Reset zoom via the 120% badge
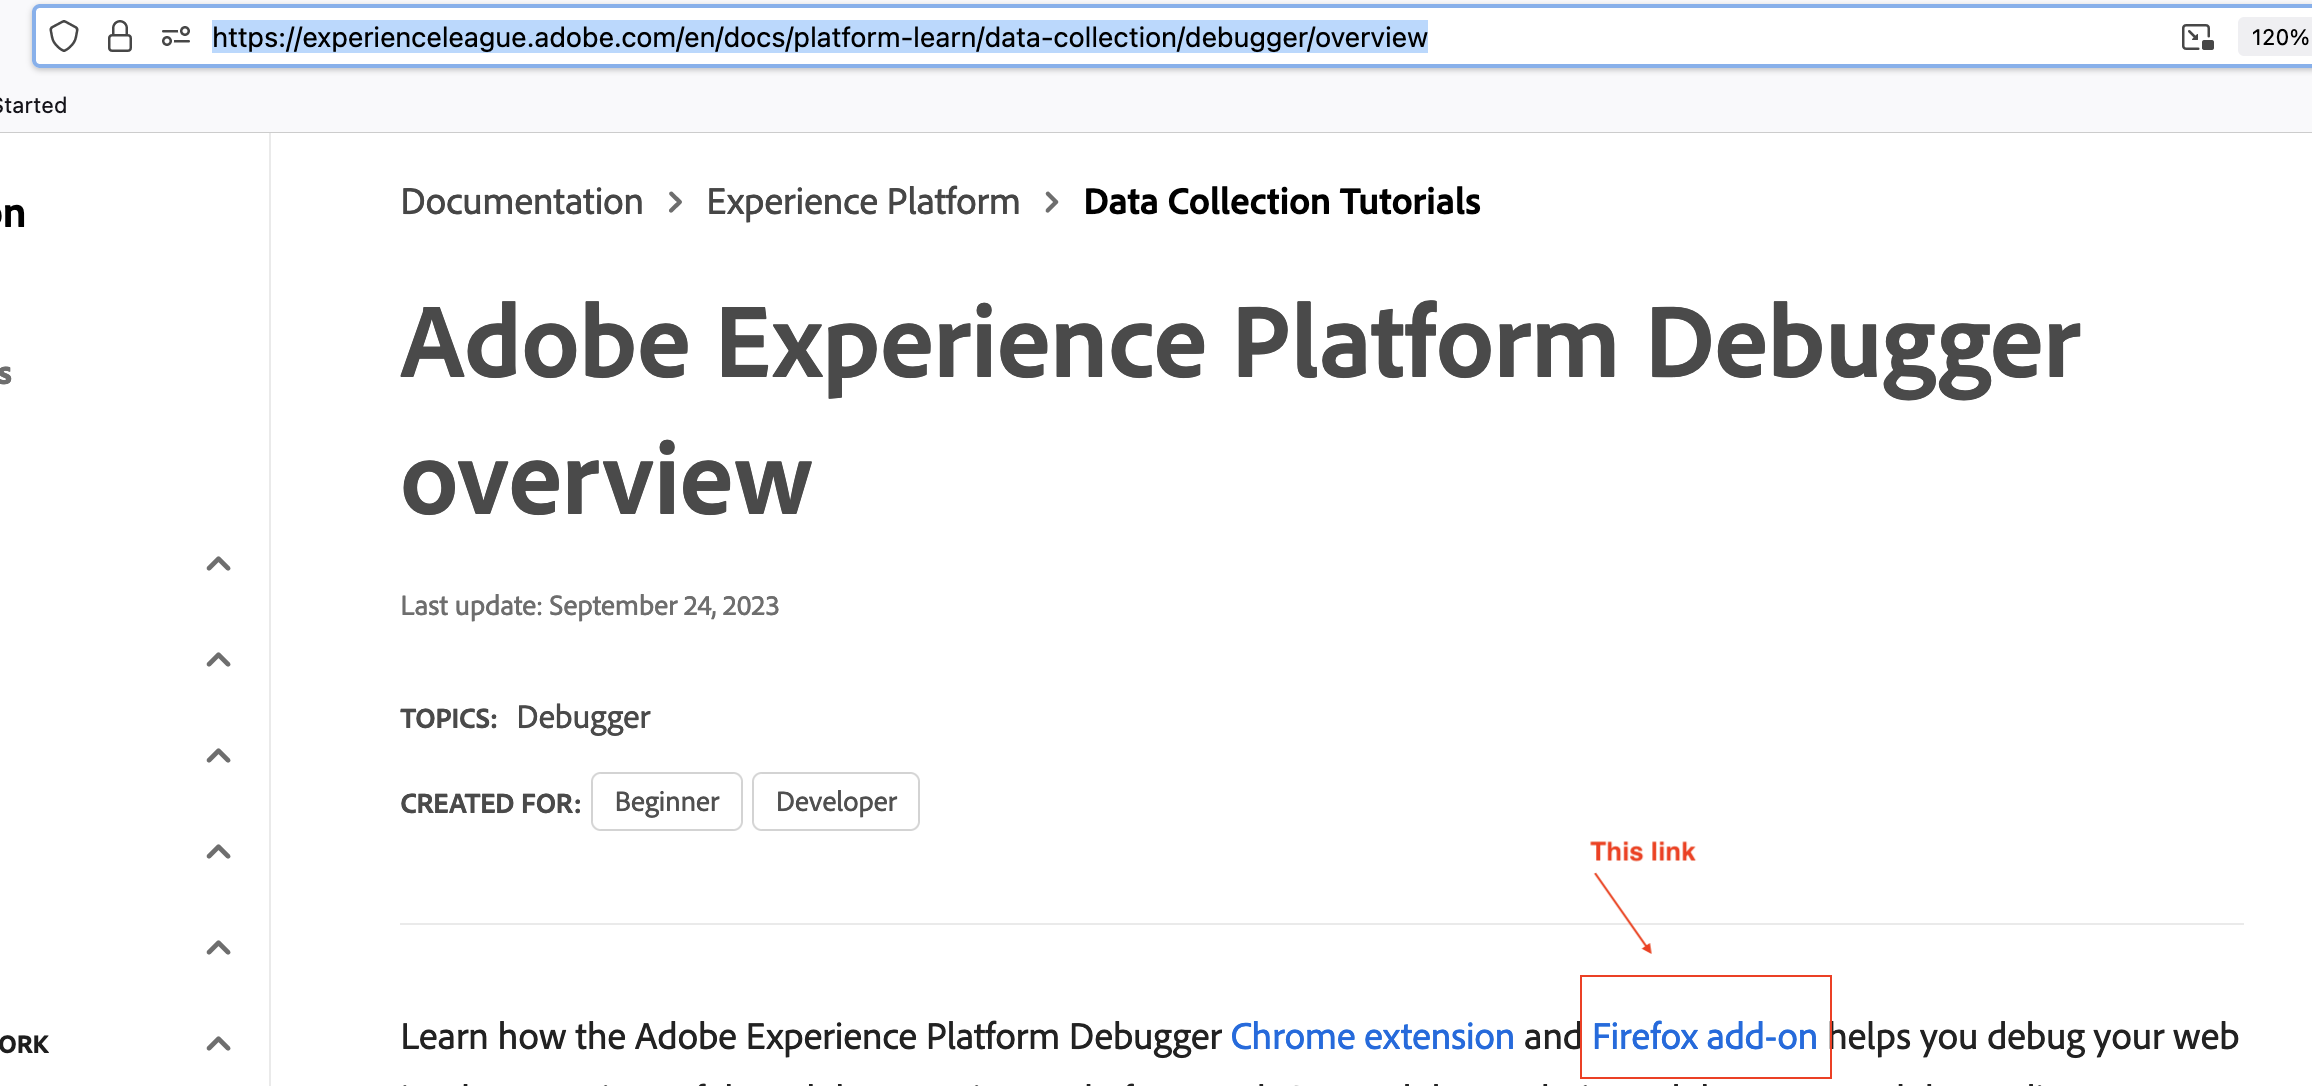 (2278, 37)
